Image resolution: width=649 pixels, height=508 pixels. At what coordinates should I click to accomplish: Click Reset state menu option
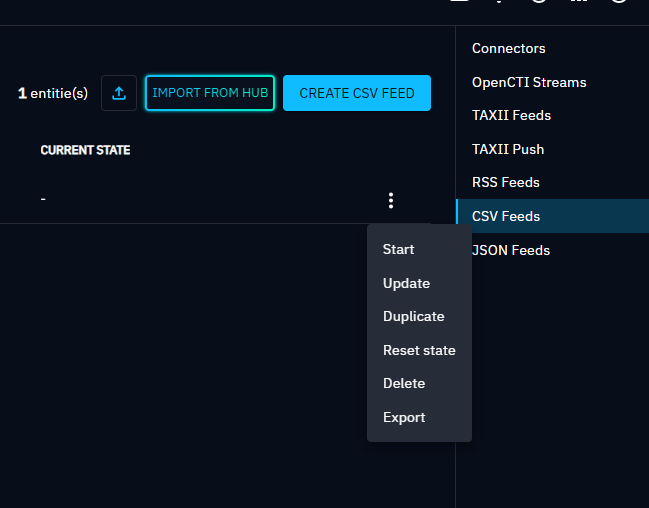tap(419, 350)
